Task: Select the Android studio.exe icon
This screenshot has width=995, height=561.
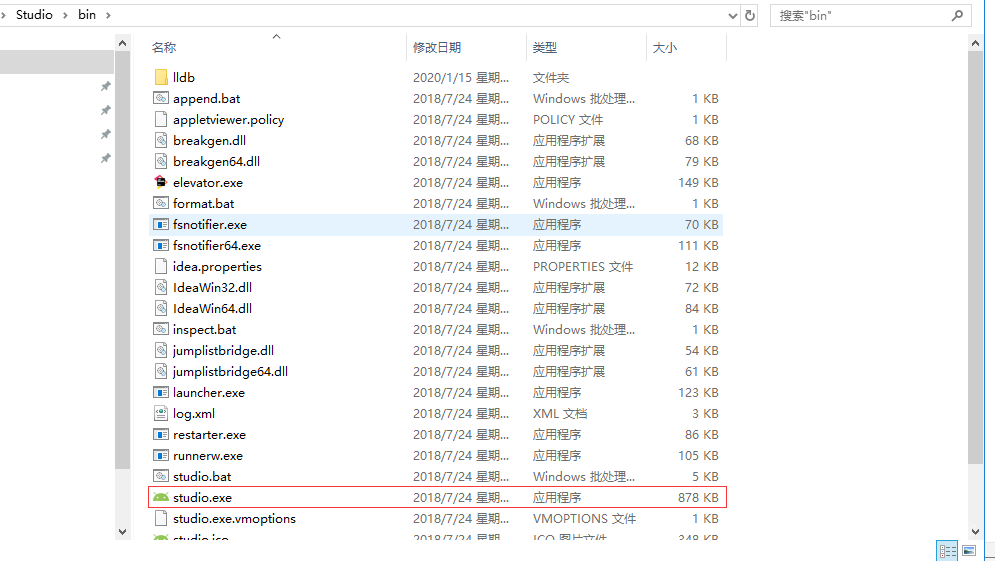Action: click(161, 498)
